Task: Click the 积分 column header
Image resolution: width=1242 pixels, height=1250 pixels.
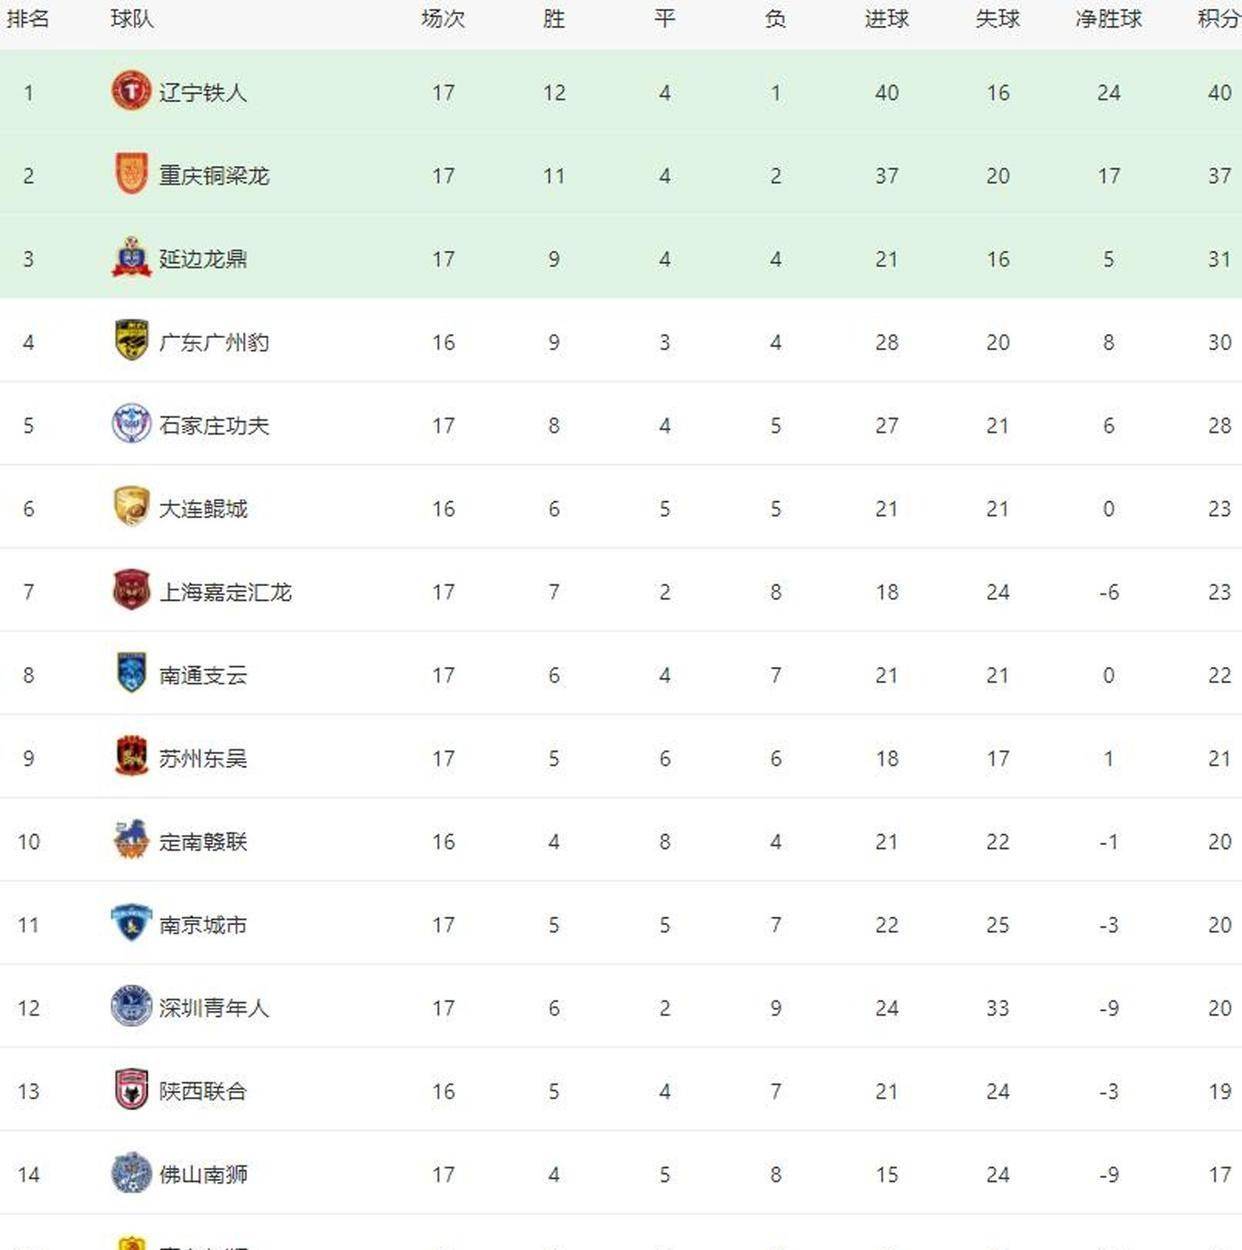Action: tap(1219, 19)
